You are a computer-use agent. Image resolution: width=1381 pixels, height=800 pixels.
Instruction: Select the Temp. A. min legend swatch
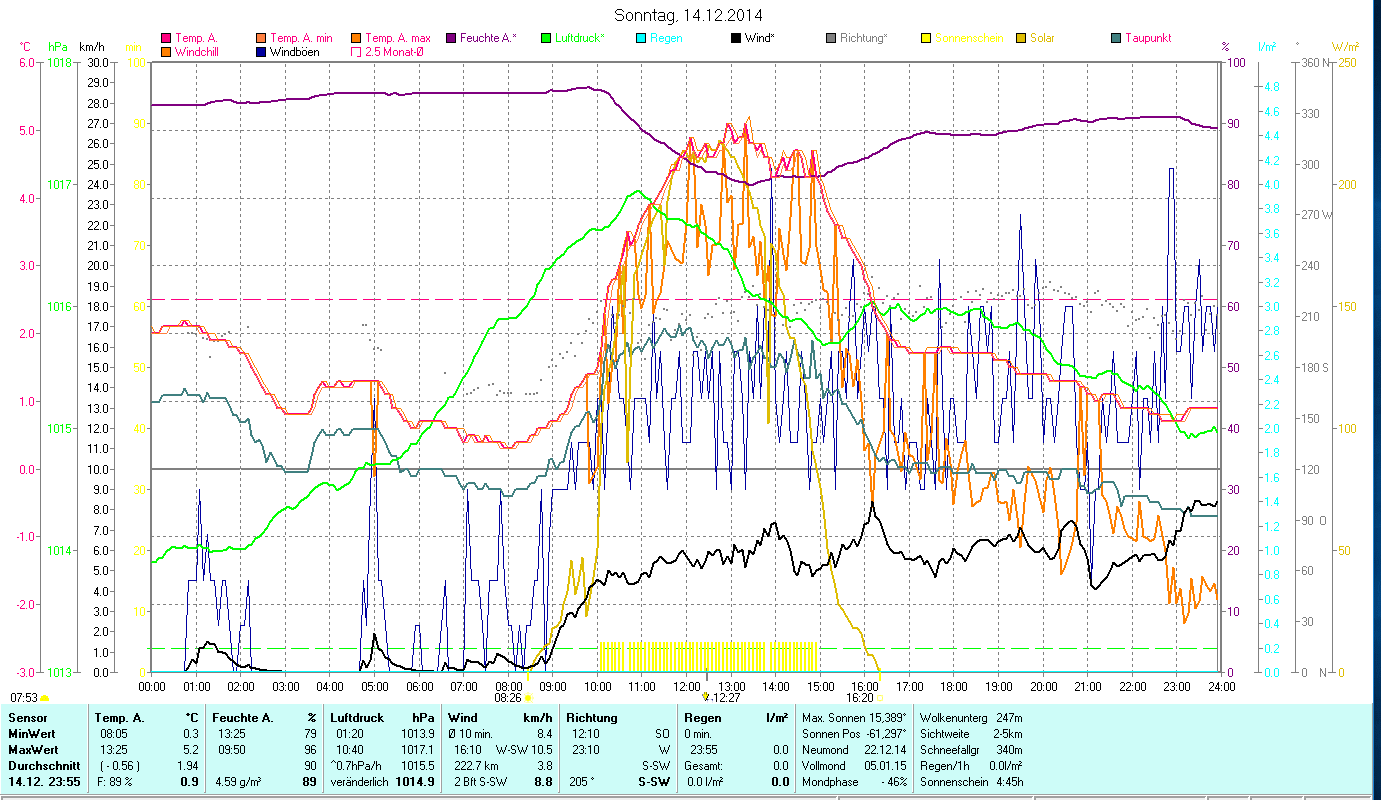pos(262,38)
